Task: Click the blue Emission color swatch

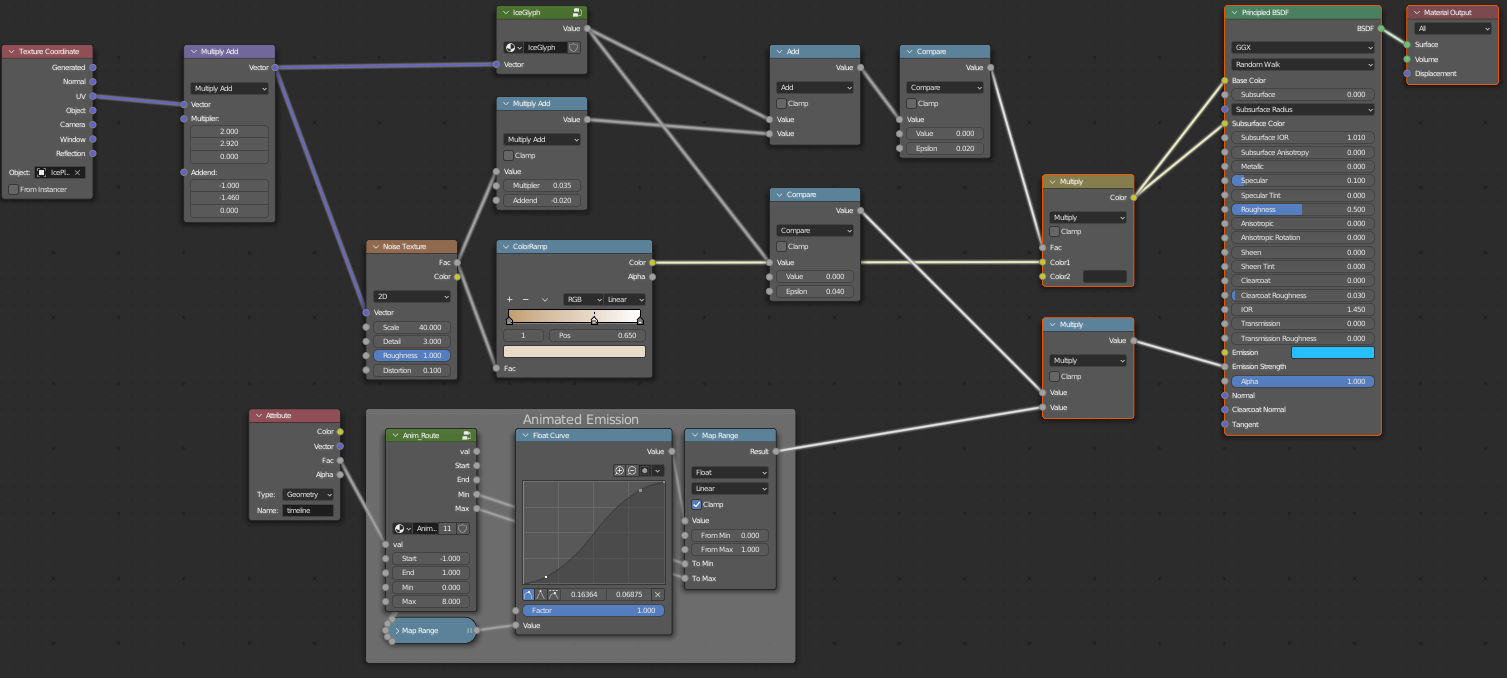Action: point(1332,353)
